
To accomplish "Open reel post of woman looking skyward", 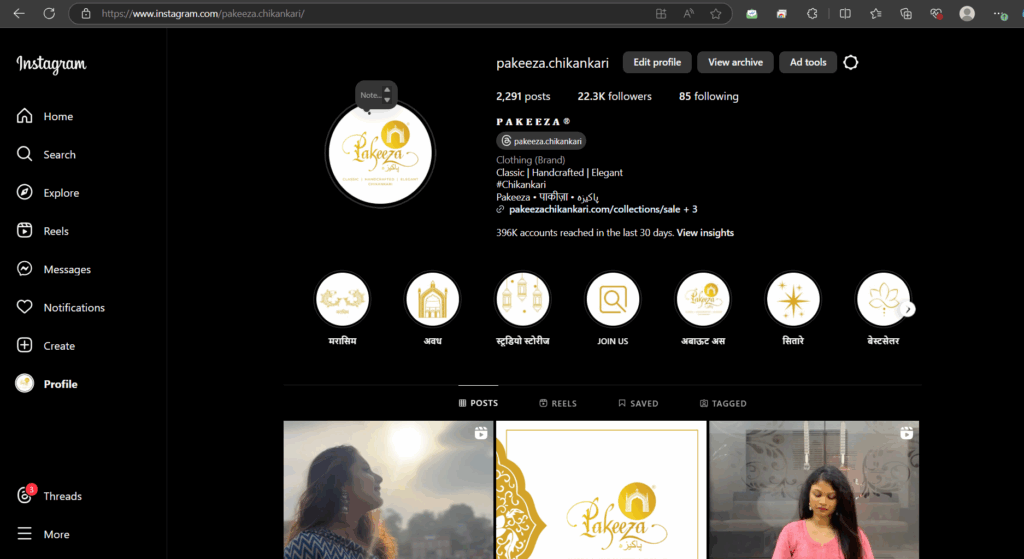I will pyautogui.click(x=389, y=490).
